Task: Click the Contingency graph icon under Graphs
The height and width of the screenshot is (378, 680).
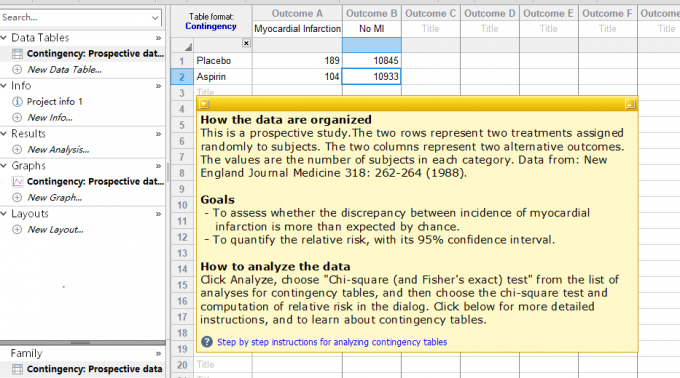Action: tap(17, 182)
